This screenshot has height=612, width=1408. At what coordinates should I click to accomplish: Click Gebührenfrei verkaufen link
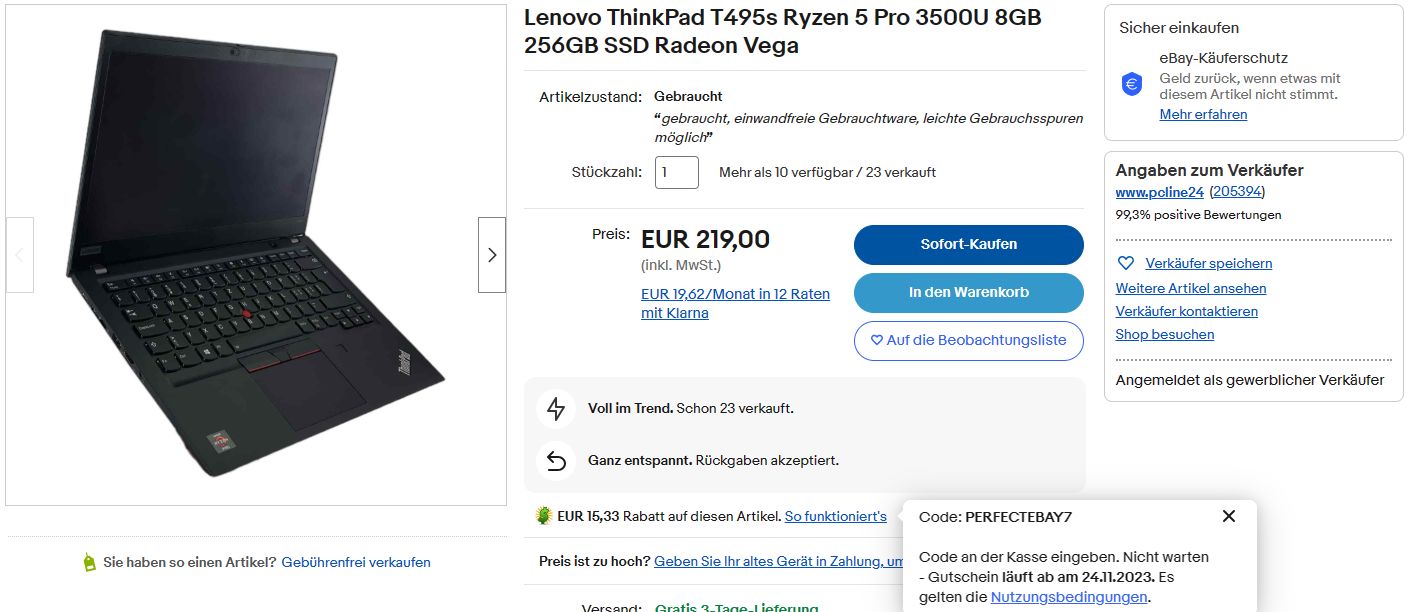point(356,562)
